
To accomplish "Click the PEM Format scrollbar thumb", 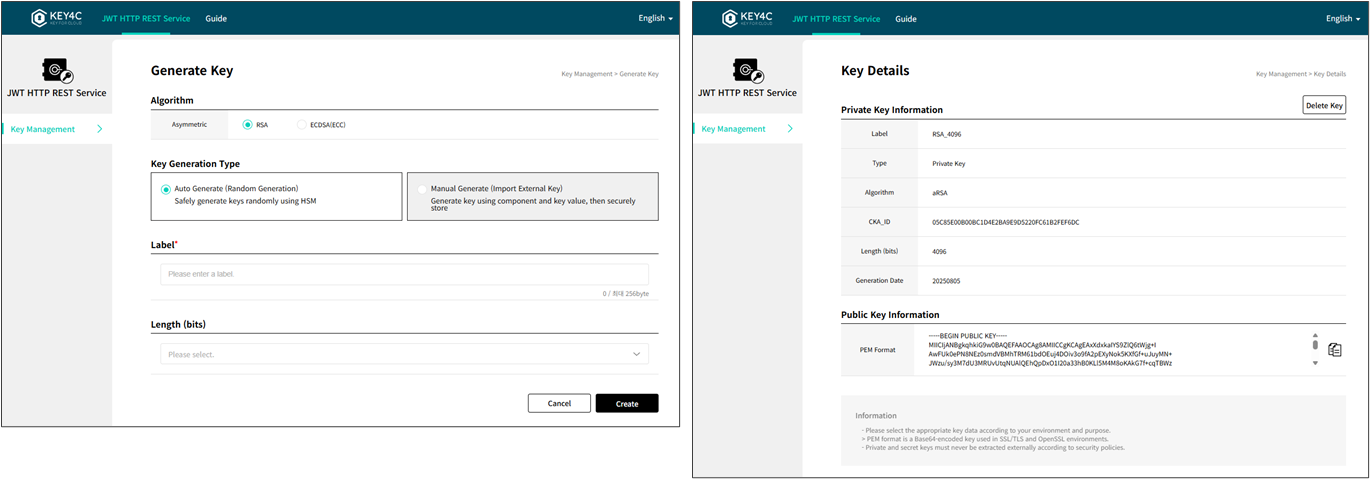I will [1315, 346].
